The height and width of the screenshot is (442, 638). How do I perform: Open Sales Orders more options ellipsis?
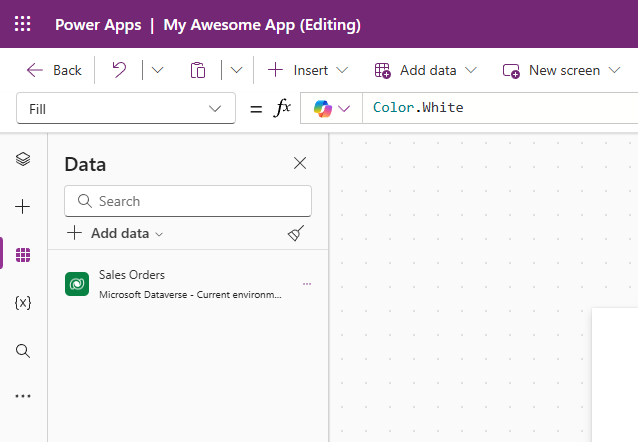(307, 284)
